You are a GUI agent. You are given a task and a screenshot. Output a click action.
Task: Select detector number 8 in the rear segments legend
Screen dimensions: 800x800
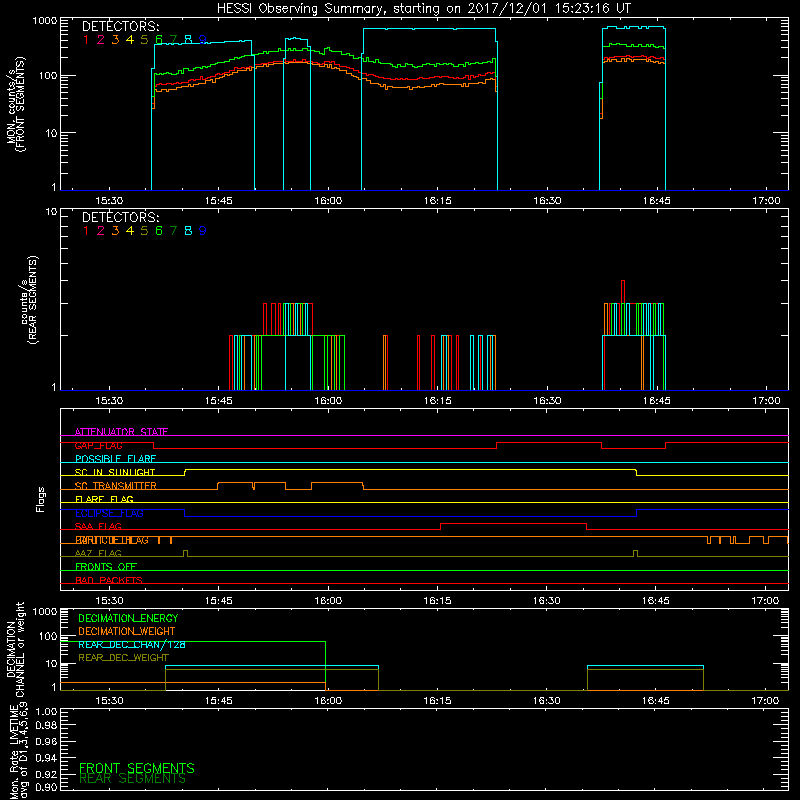tap(188, 231)
